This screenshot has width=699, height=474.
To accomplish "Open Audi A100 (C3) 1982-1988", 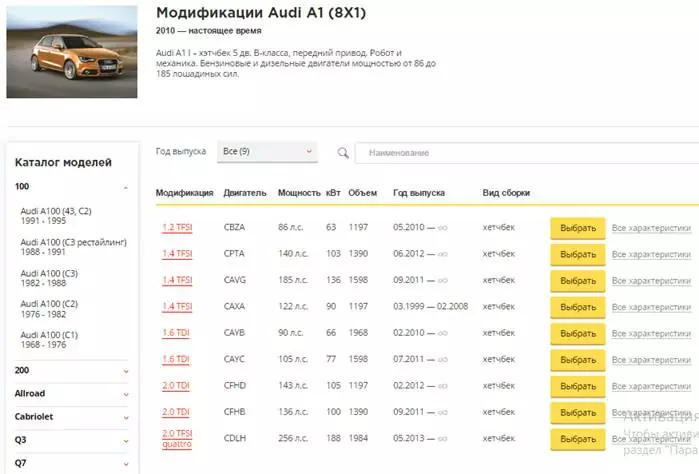I will coord(49,278).
